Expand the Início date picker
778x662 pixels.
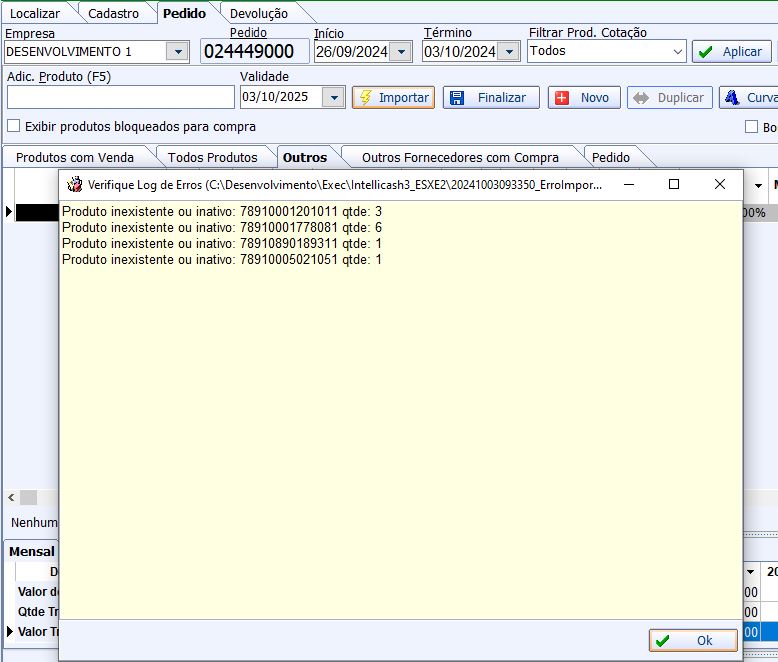click(x=400, y=51)
